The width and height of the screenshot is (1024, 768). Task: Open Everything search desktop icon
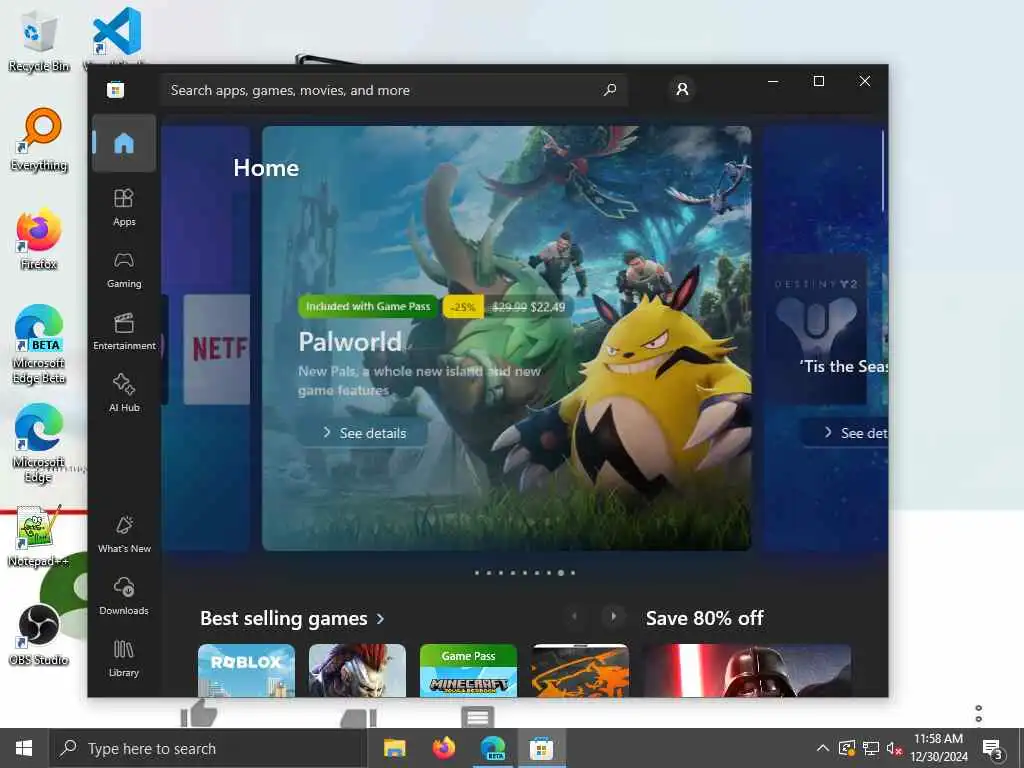pos(39,140)
